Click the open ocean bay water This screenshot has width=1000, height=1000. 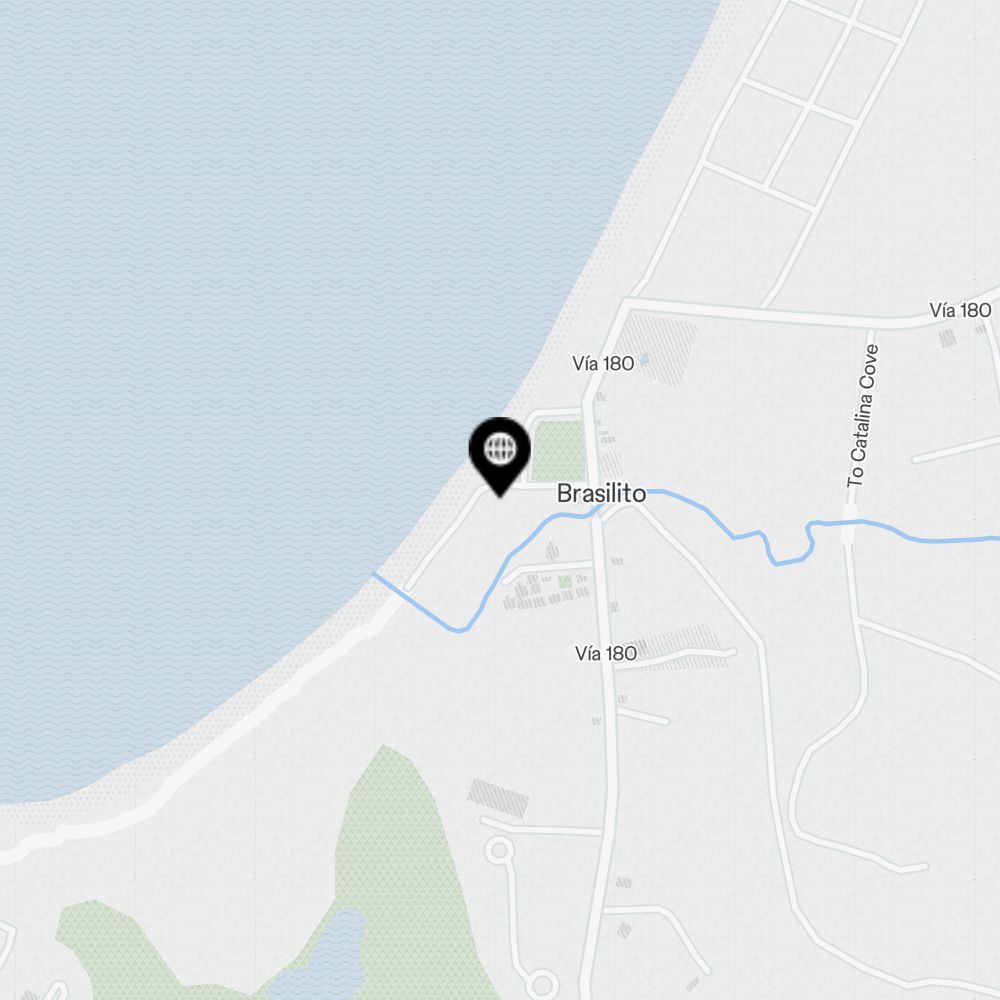point(268,319)
